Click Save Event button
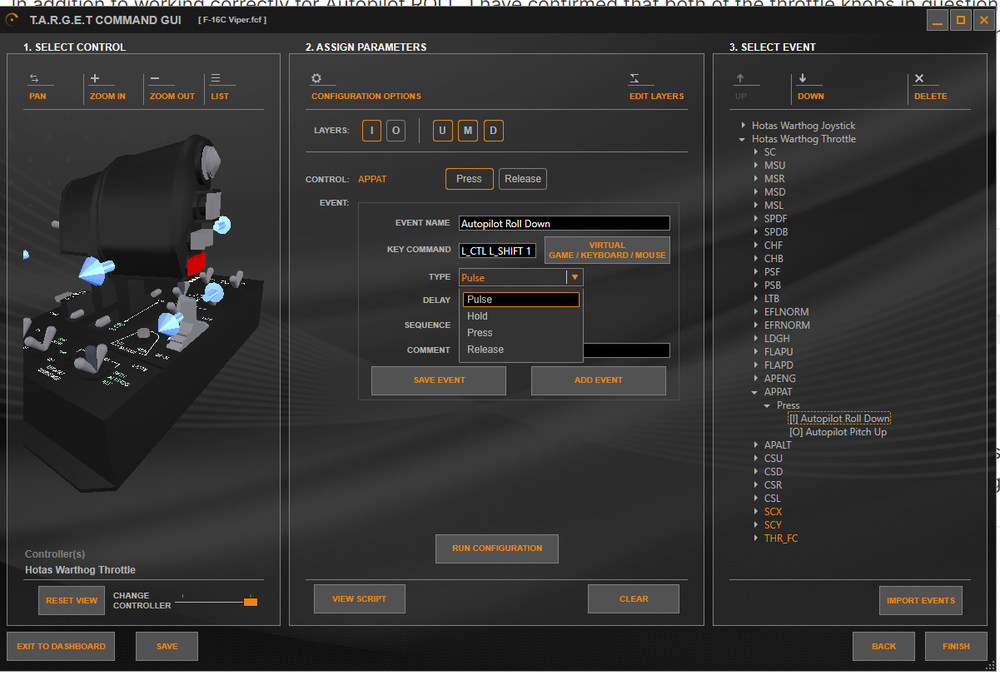 [439, 380]
